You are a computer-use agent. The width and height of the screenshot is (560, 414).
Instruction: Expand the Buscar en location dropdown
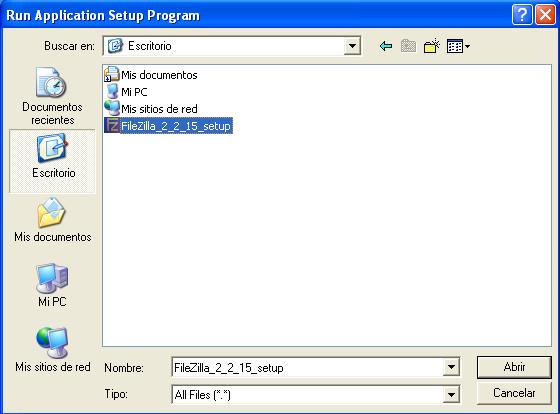352,46
